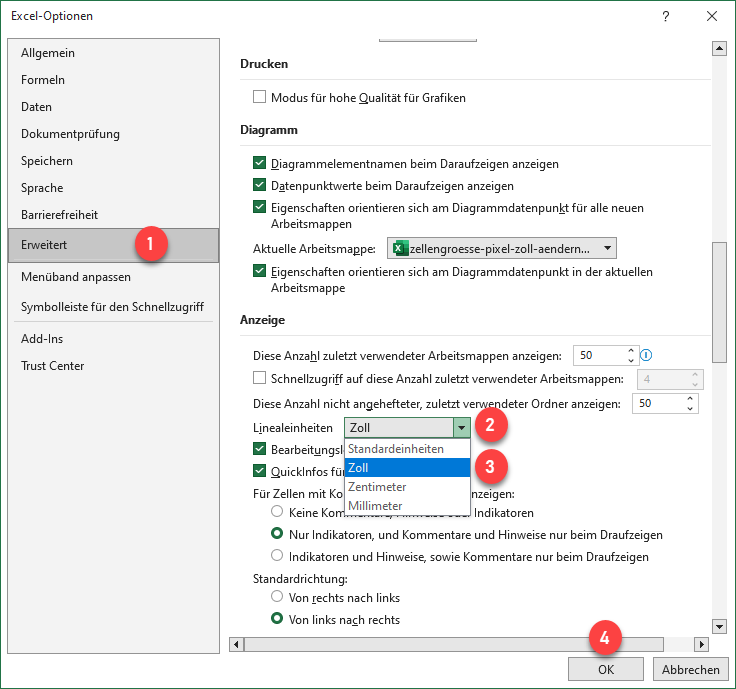Select Millimeter from the unit list
This screenshot has width=736, height=689.
407,505
